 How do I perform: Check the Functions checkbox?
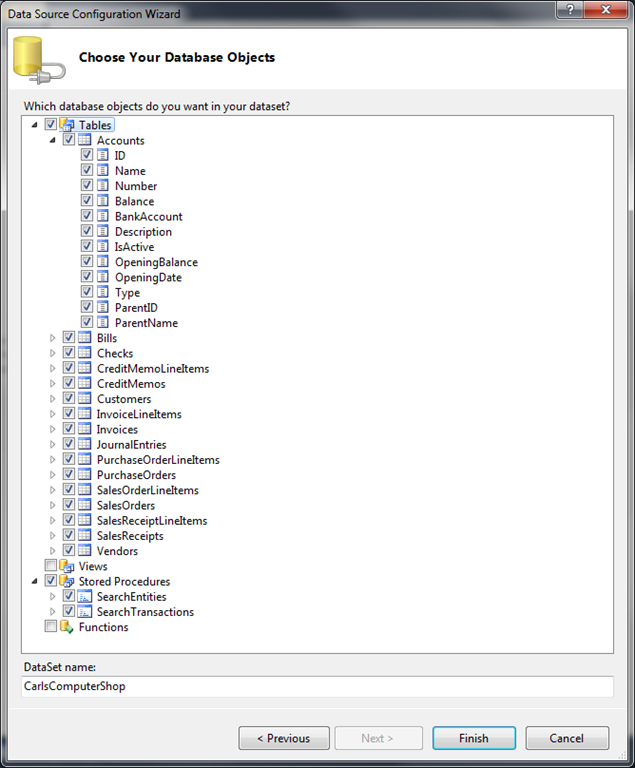click(x=51, y=628)
